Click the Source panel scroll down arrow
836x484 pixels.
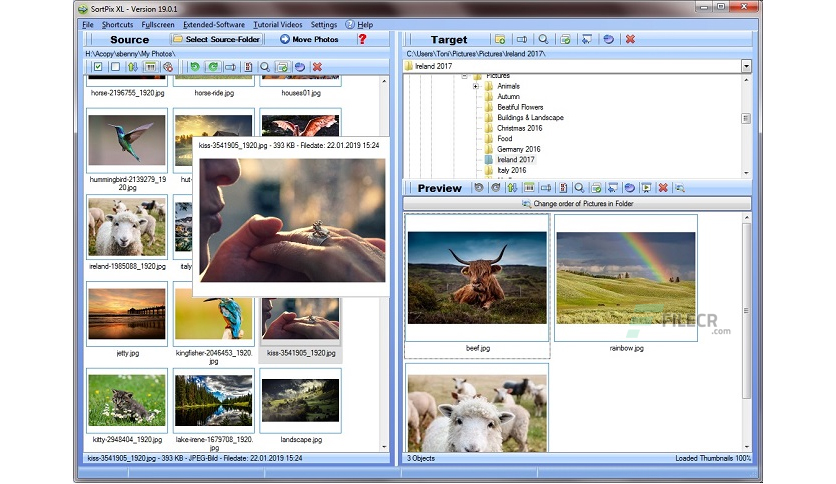click(x=384, y=447)
